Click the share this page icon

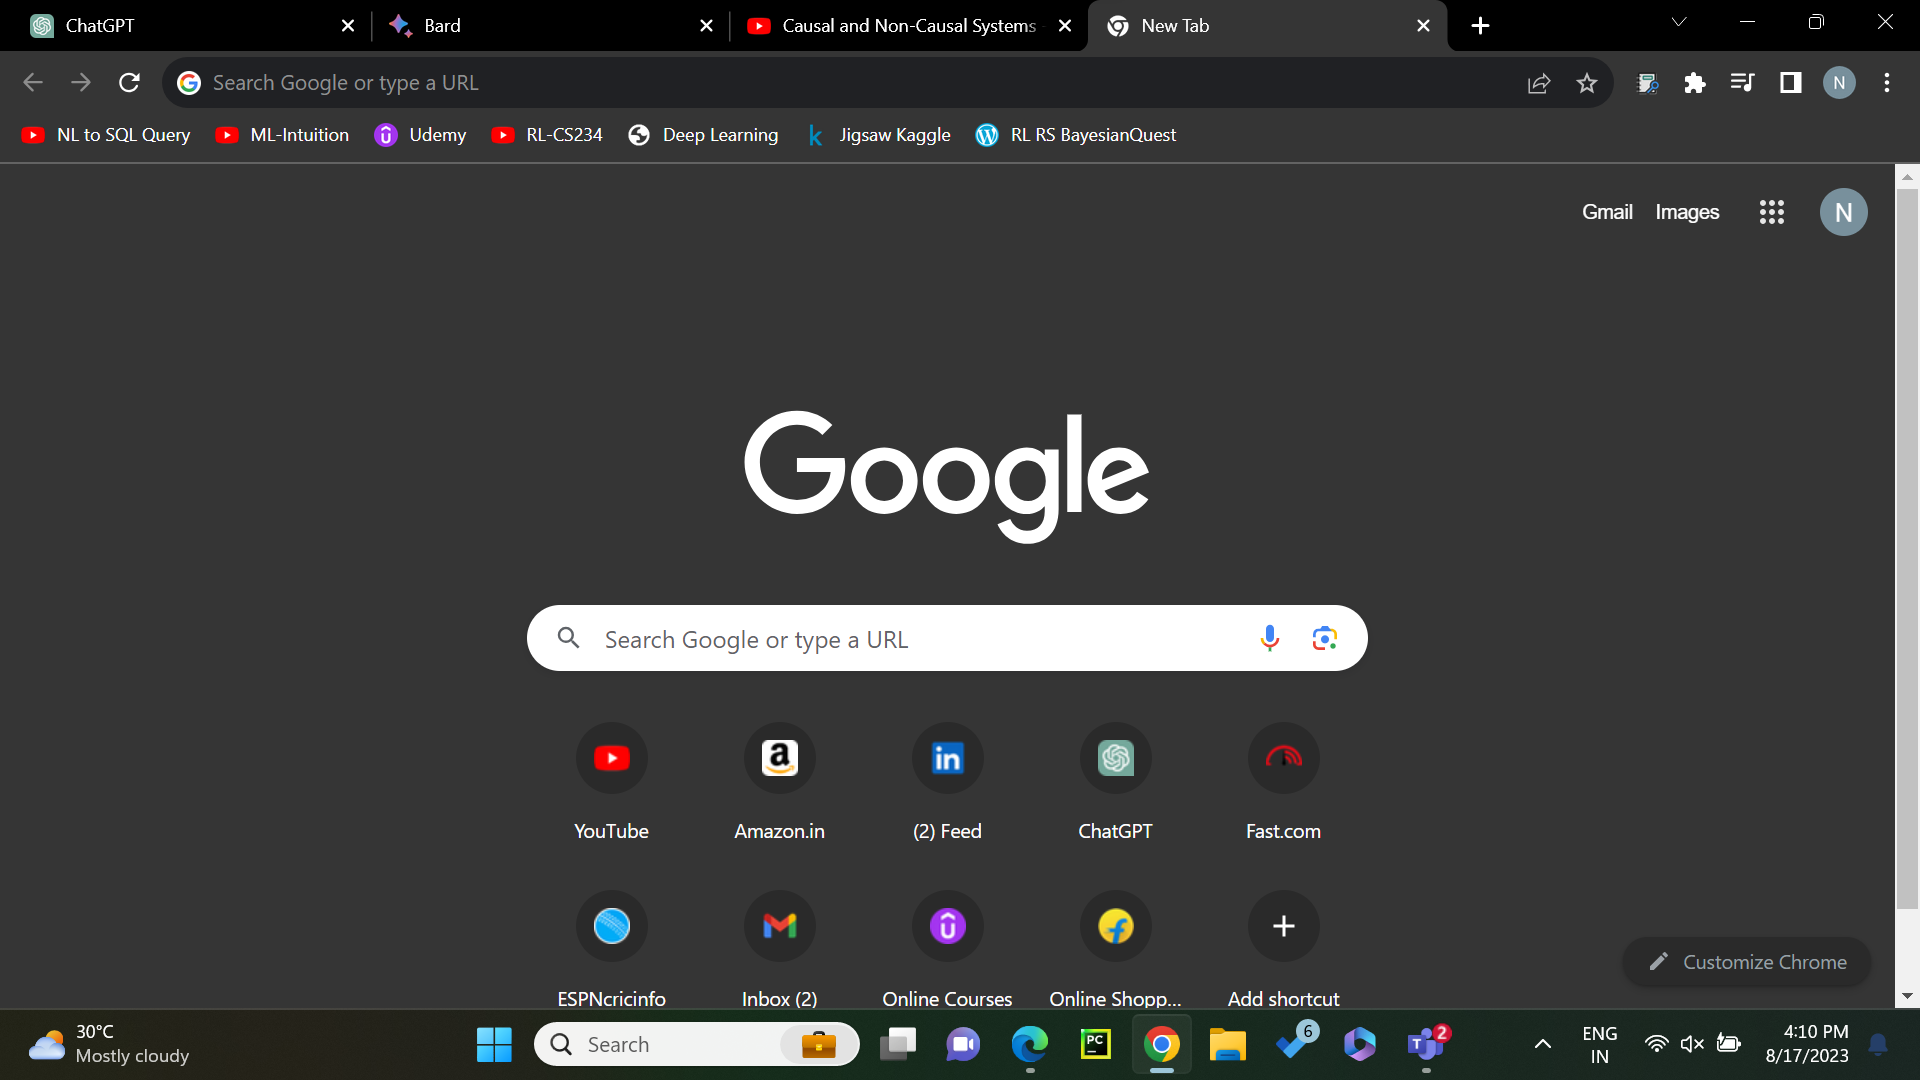[1539, 83]
